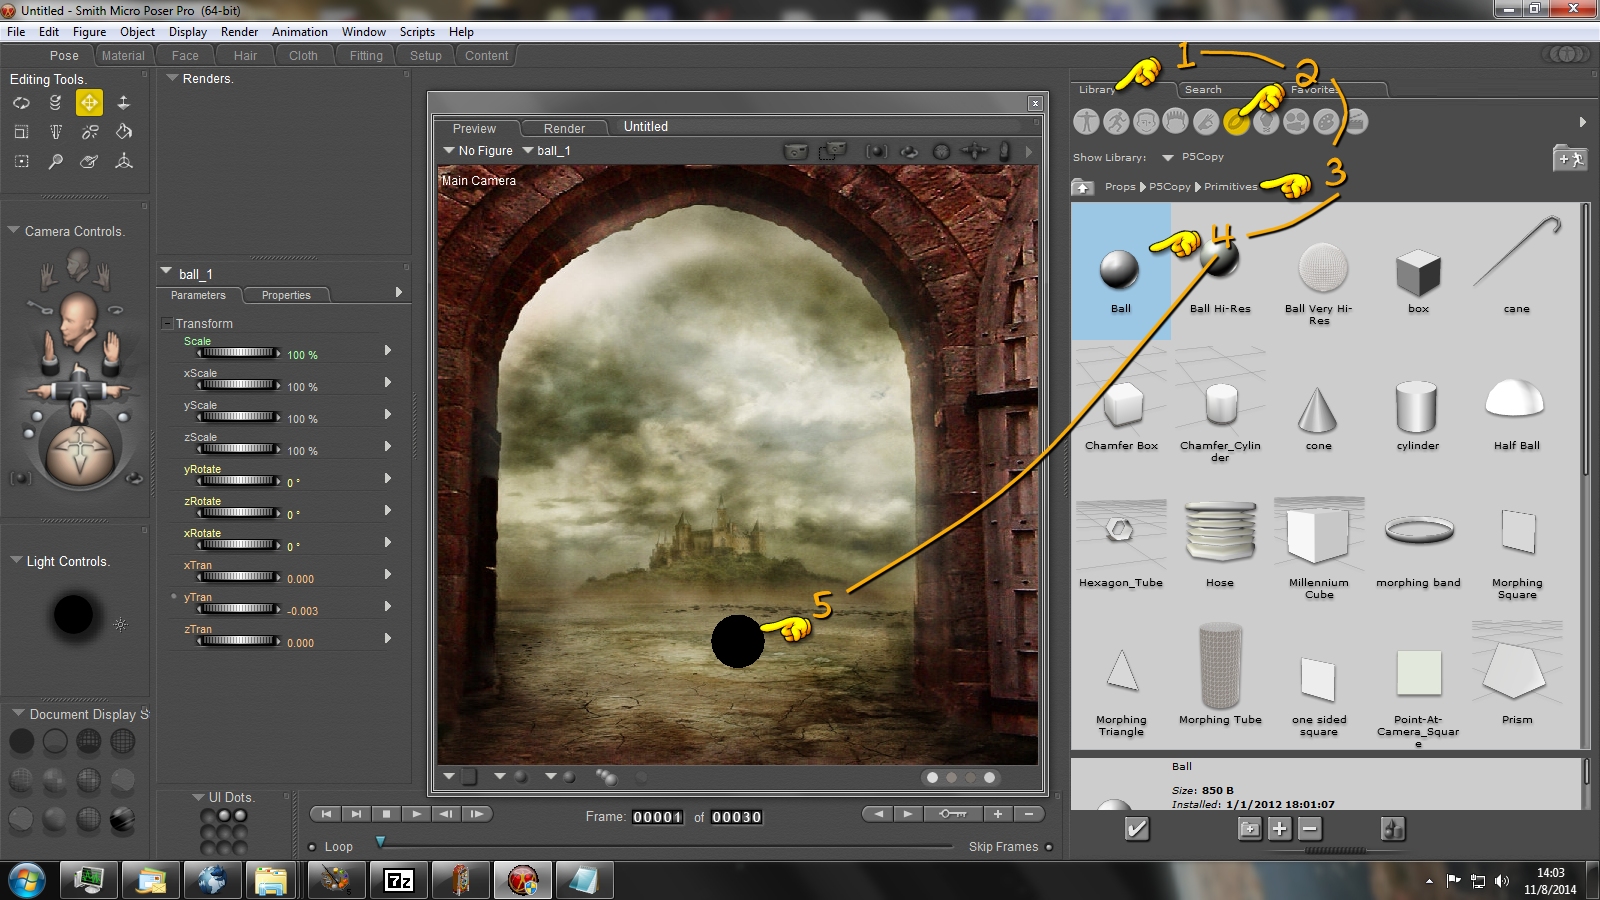The image size is (1600, 900).
Task: Select the cone primitive thumbnail
Action: [1318, 410]
